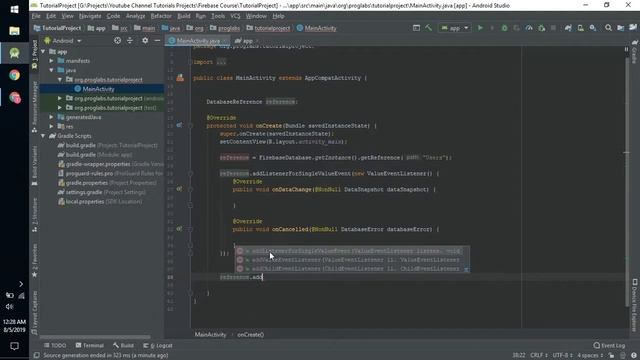Click the collapse all icon in Project panel

click(x=130, y=40)
